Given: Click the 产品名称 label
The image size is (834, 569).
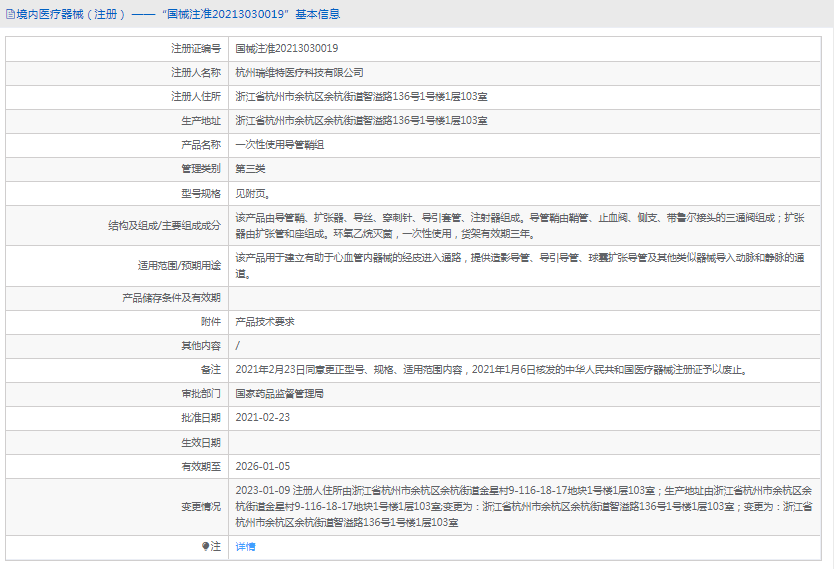Looking at the screenshot, I should pos(201,145).
